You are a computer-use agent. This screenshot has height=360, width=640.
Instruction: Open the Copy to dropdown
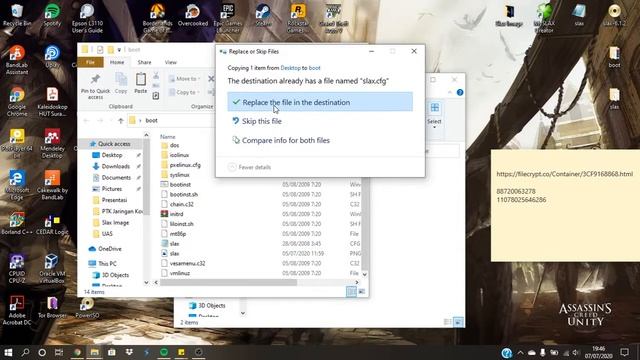click(x=184, y=92)
